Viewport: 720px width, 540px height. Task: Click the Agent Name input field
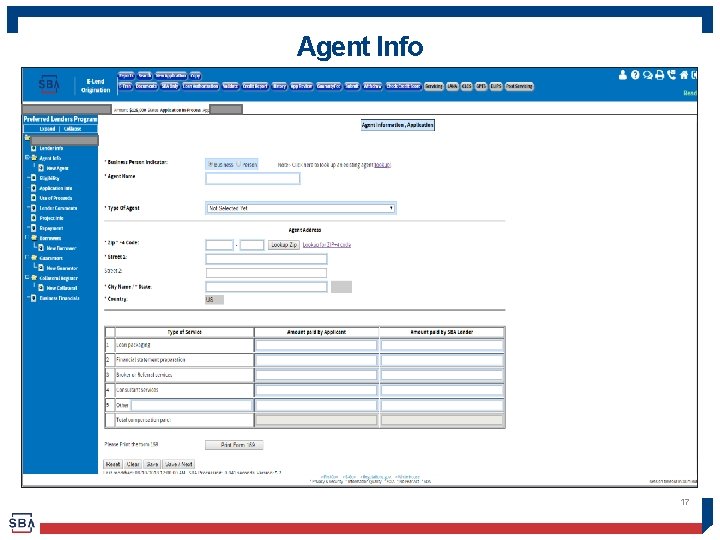(253, 178)
